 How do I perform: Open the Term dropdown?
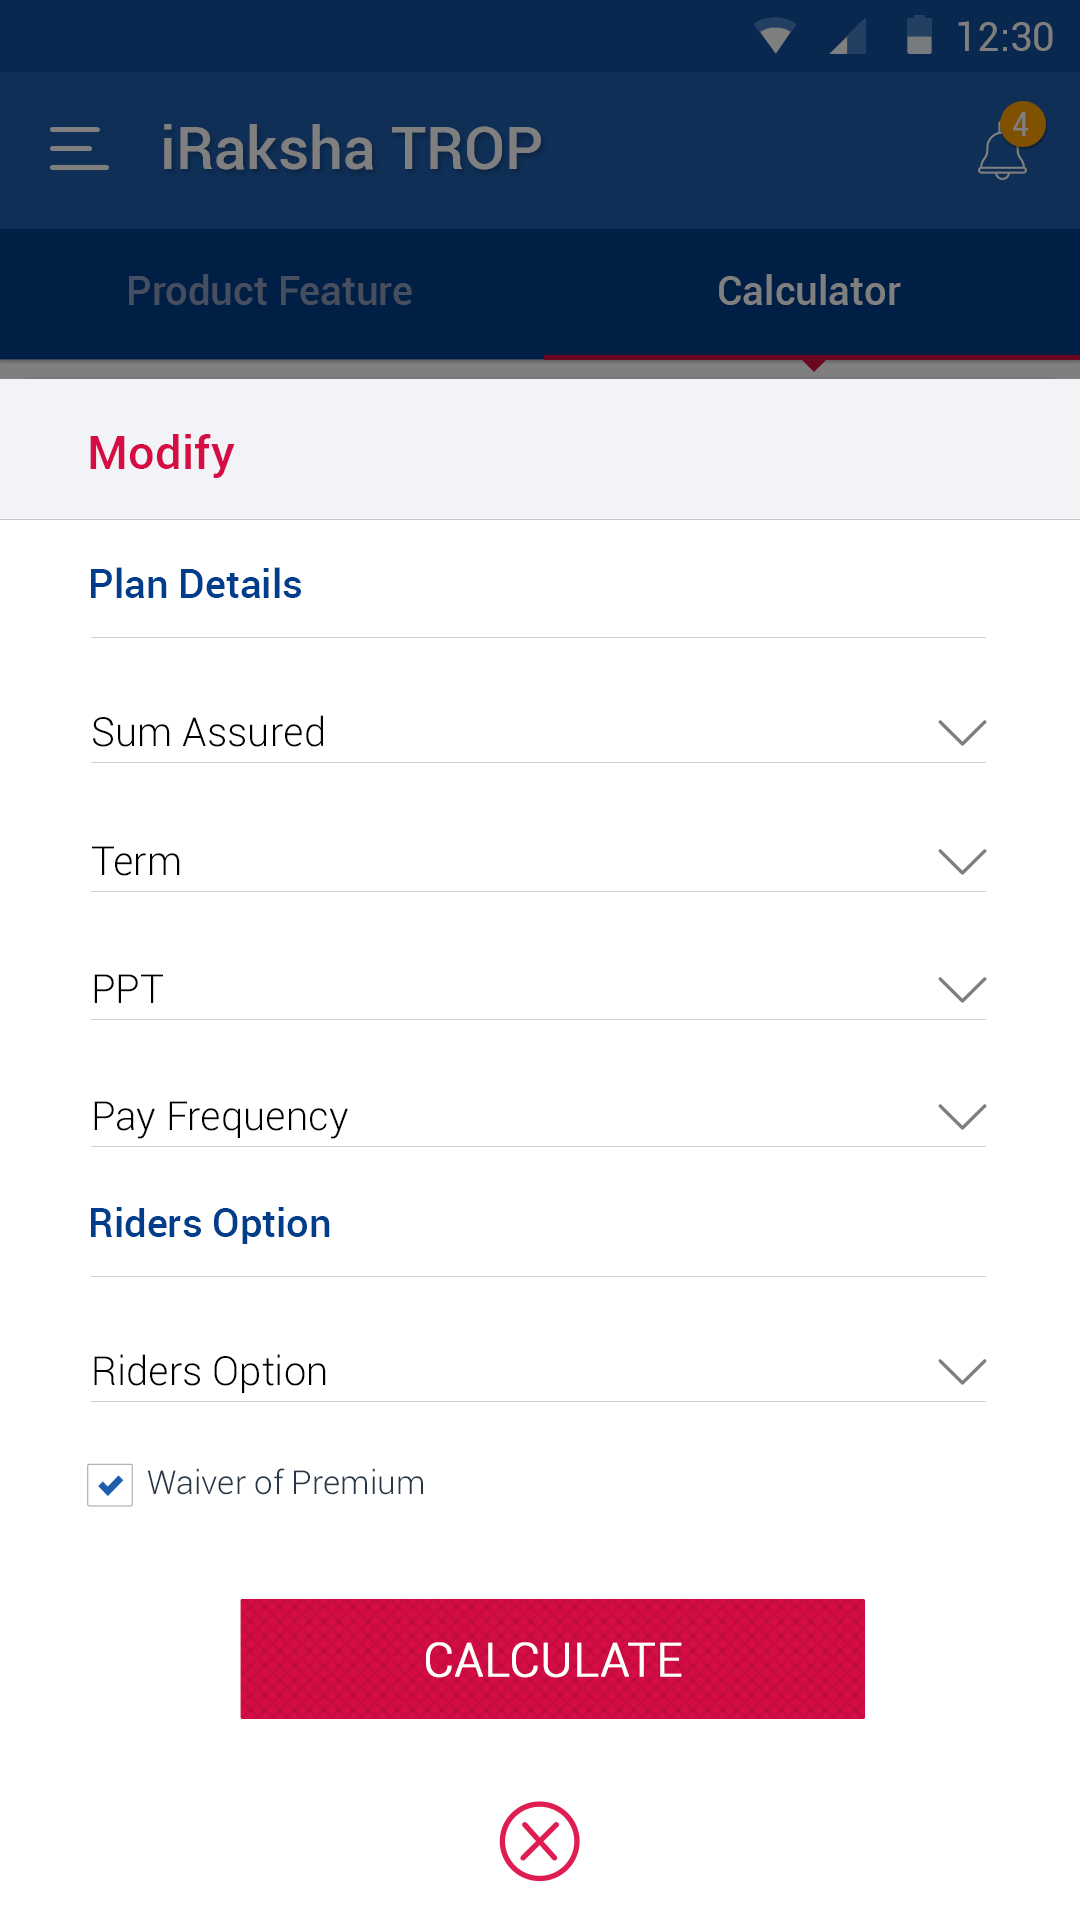pos(962,861)
